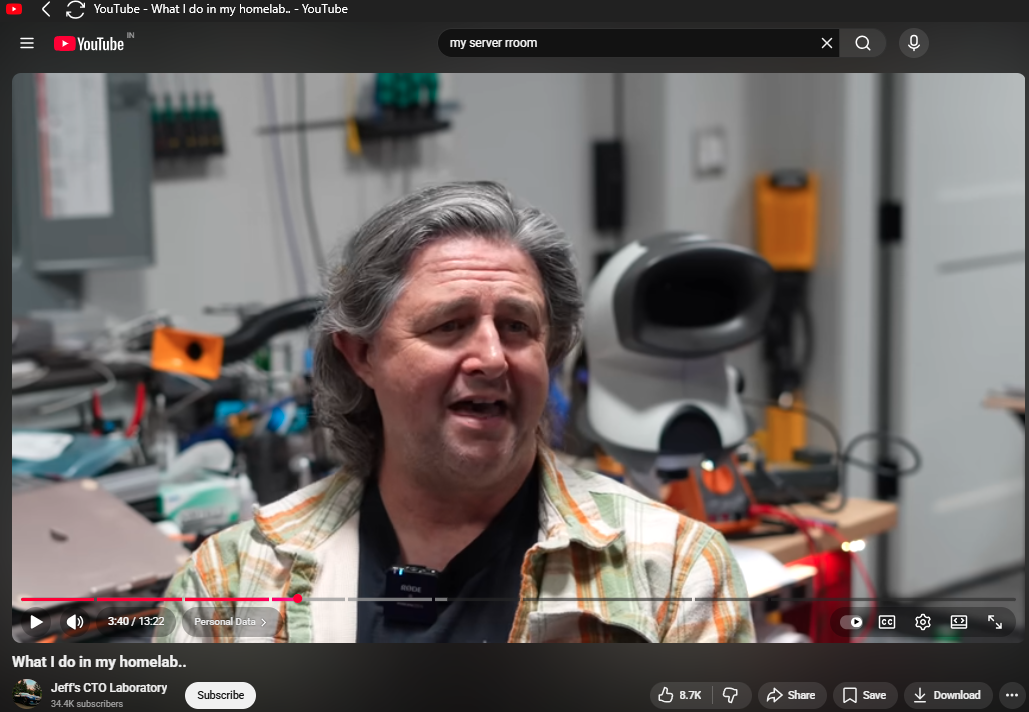
Task: Switch to theater mode
Action: [x=959, y=621]
